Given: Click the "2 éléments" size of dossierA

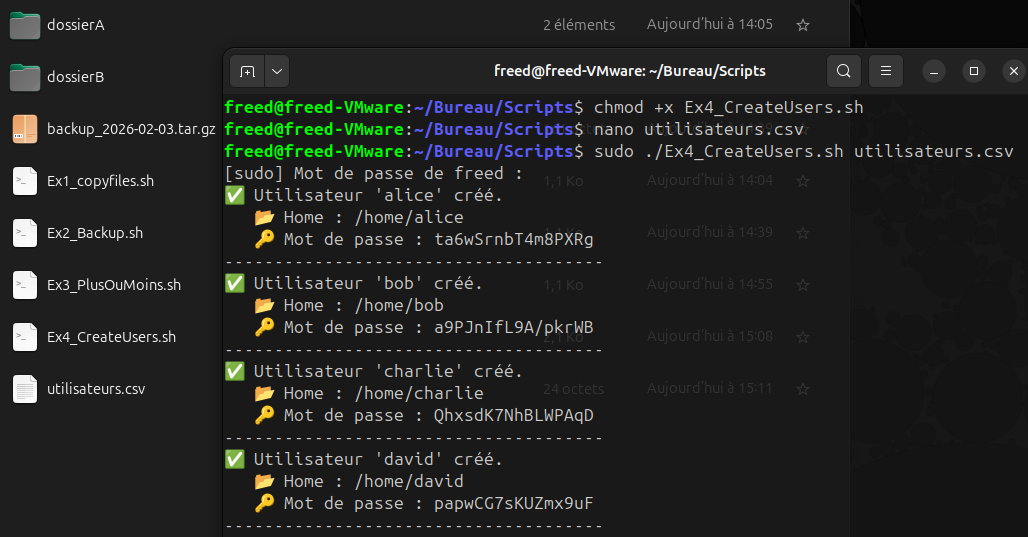Looking at the screenshot, I should (579, 25).
